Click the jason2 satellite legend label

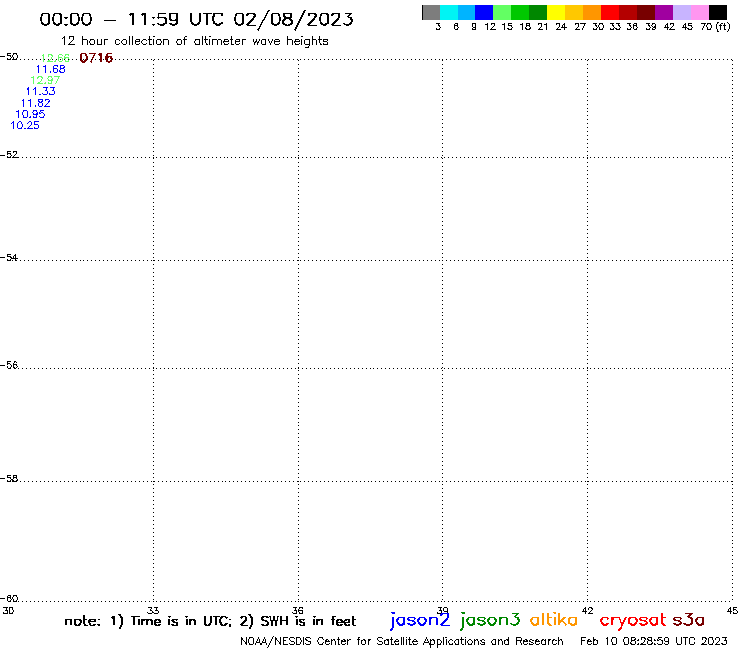click(420, 620)
